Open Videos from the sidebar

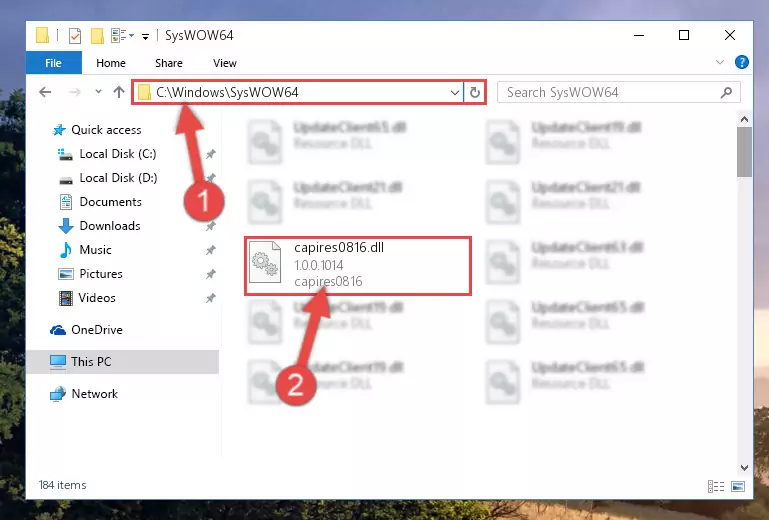[97, 298]
